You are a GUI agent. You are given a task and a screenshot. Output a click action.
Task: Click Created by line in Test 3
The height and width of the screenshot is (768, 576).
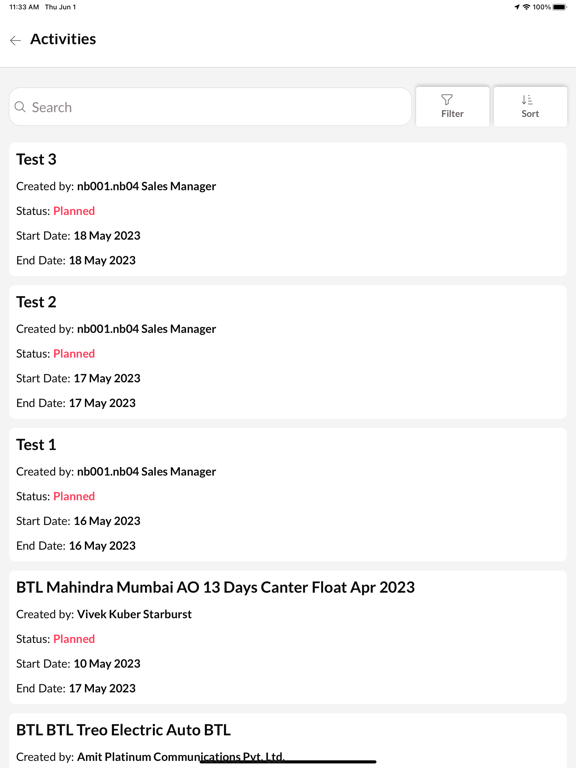pyautogui.click(x=116, y=186)
